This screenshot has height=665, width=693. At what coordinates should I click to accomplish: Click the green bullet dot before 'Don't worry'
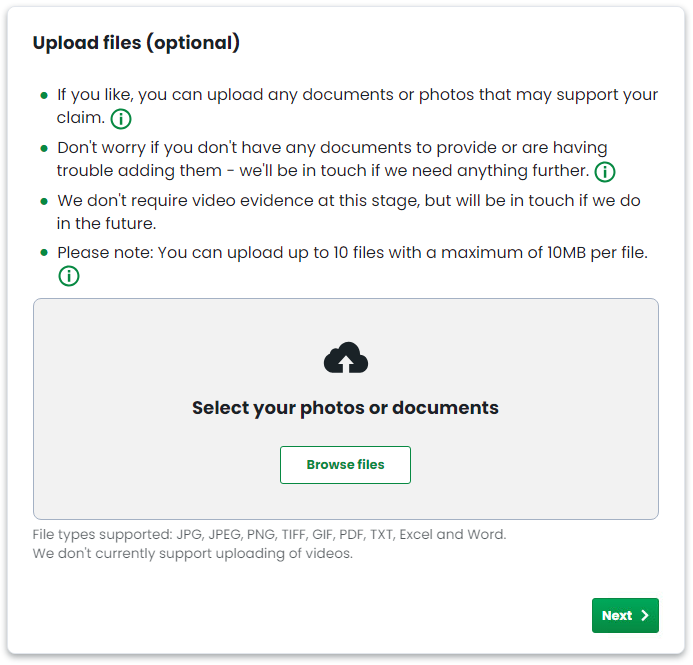[x=44, y=148]
